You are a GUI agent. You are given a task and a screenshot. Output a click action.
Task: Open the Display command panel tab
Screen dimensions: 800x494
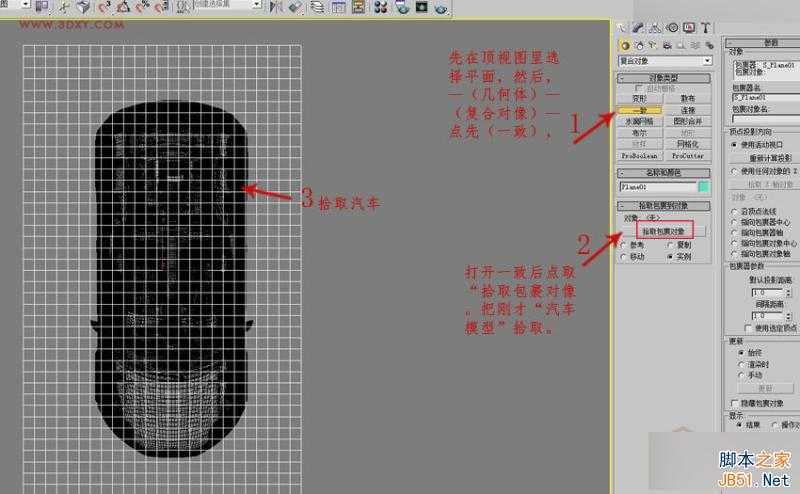pos(689,28)
